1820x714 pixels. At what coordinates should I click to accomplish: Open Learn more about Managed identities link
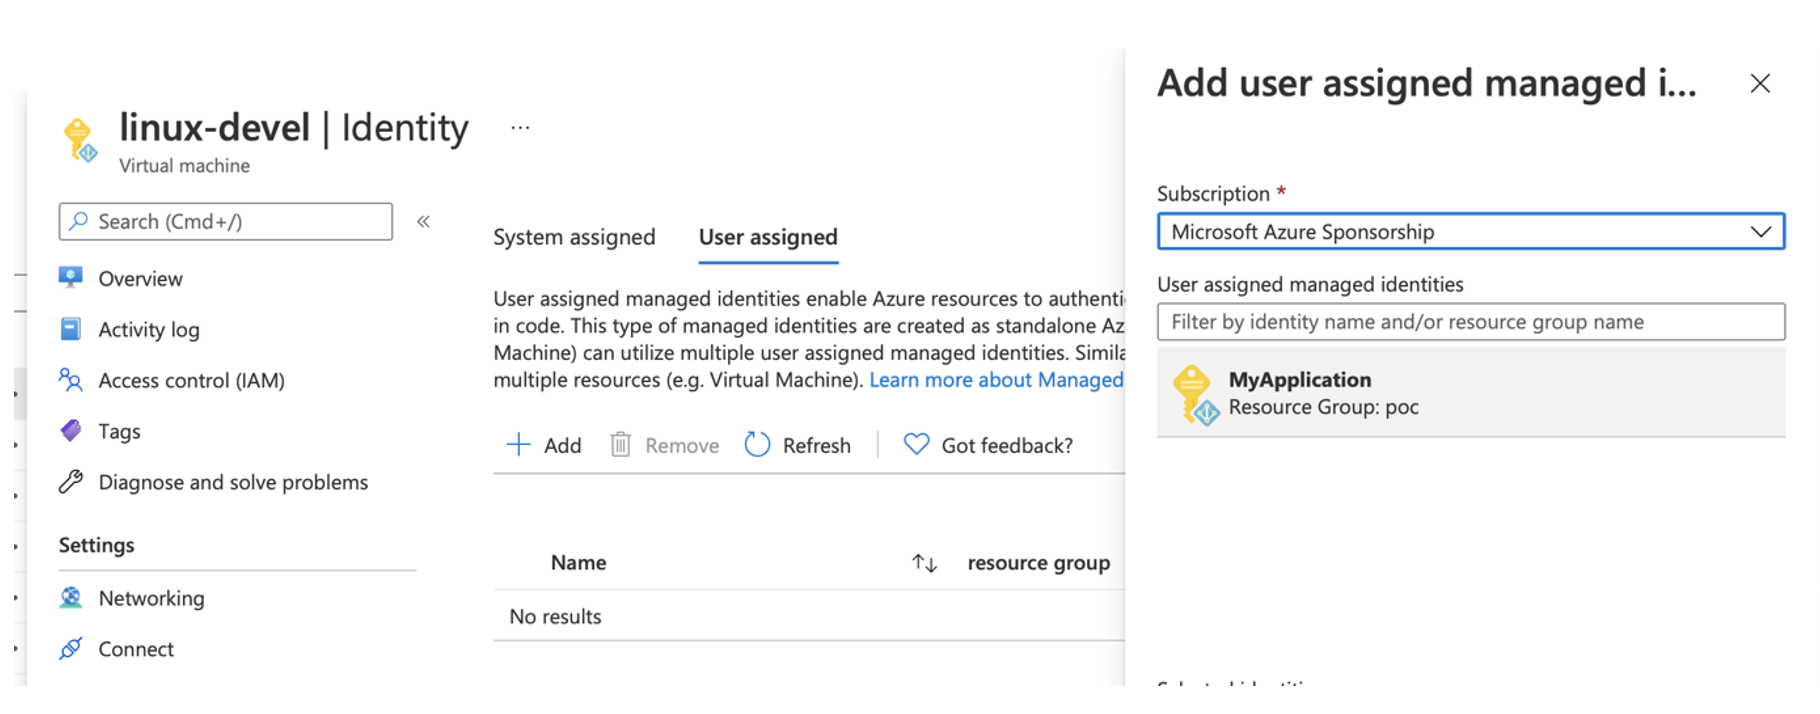click(996, 380)
